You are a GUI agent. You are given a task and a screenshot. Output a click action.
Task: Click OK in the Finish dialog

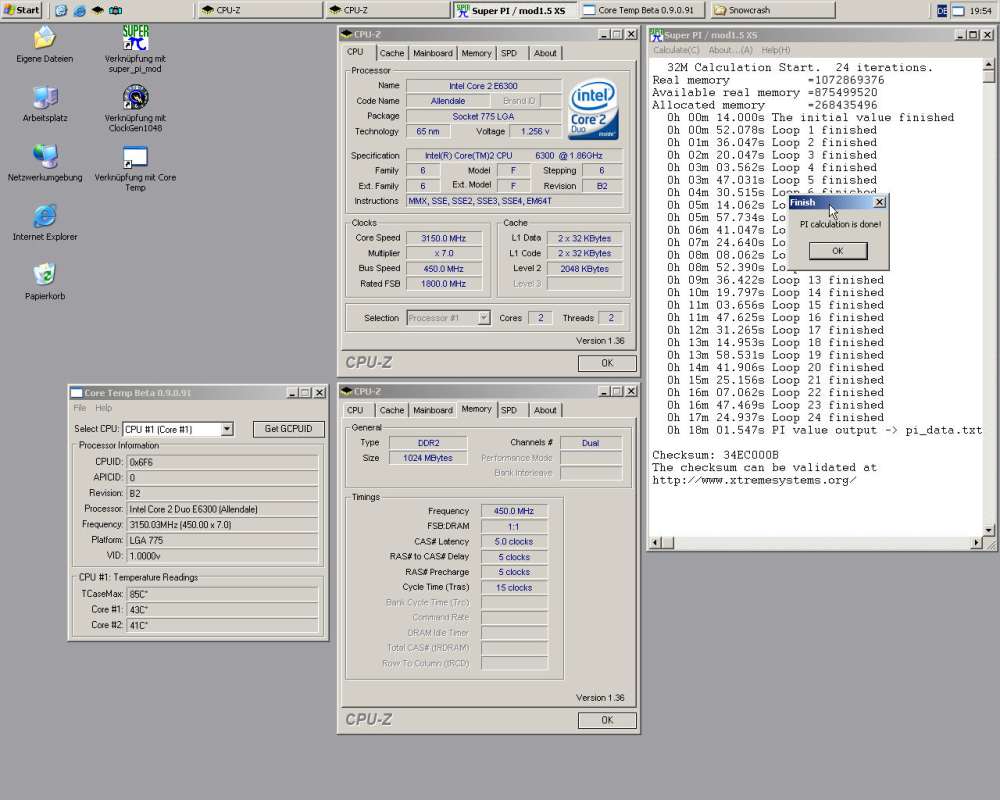(838, 251)
